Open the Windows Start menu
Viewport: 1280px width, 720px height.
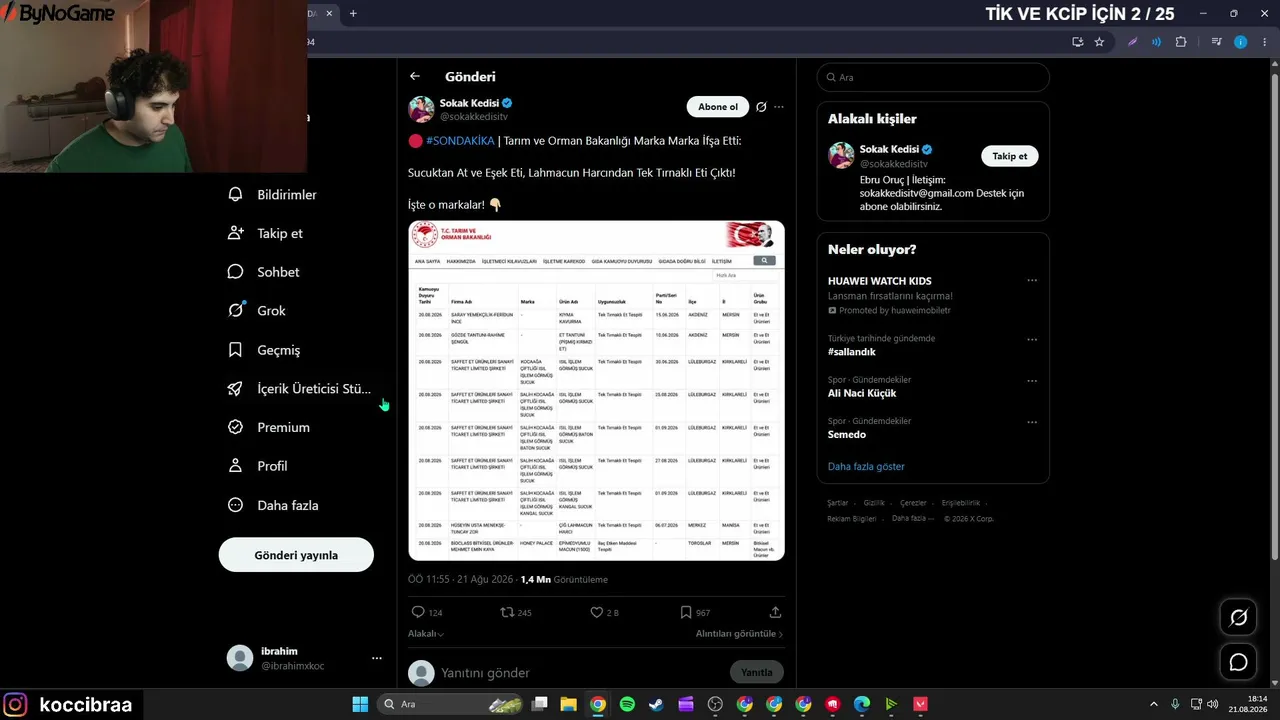(x=360, y=704)
